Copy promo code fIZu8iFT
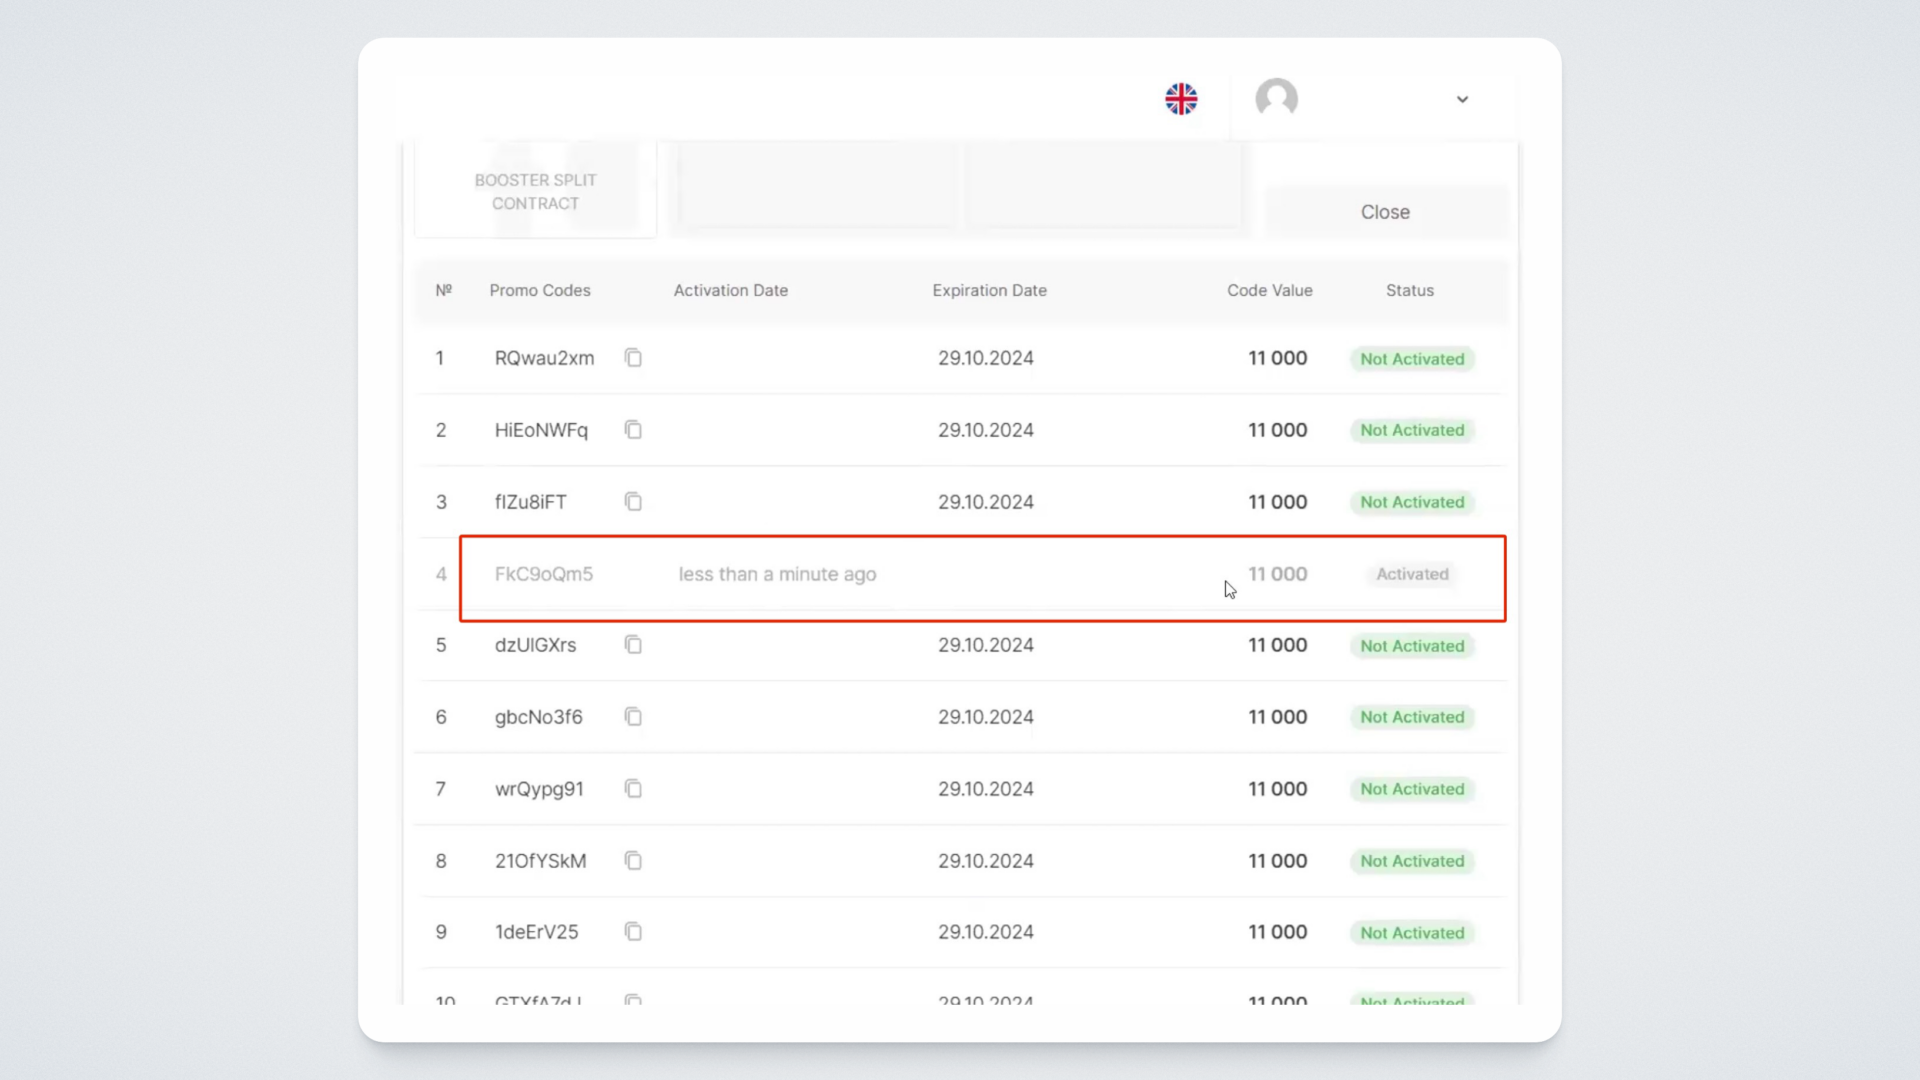 point(633,502)
